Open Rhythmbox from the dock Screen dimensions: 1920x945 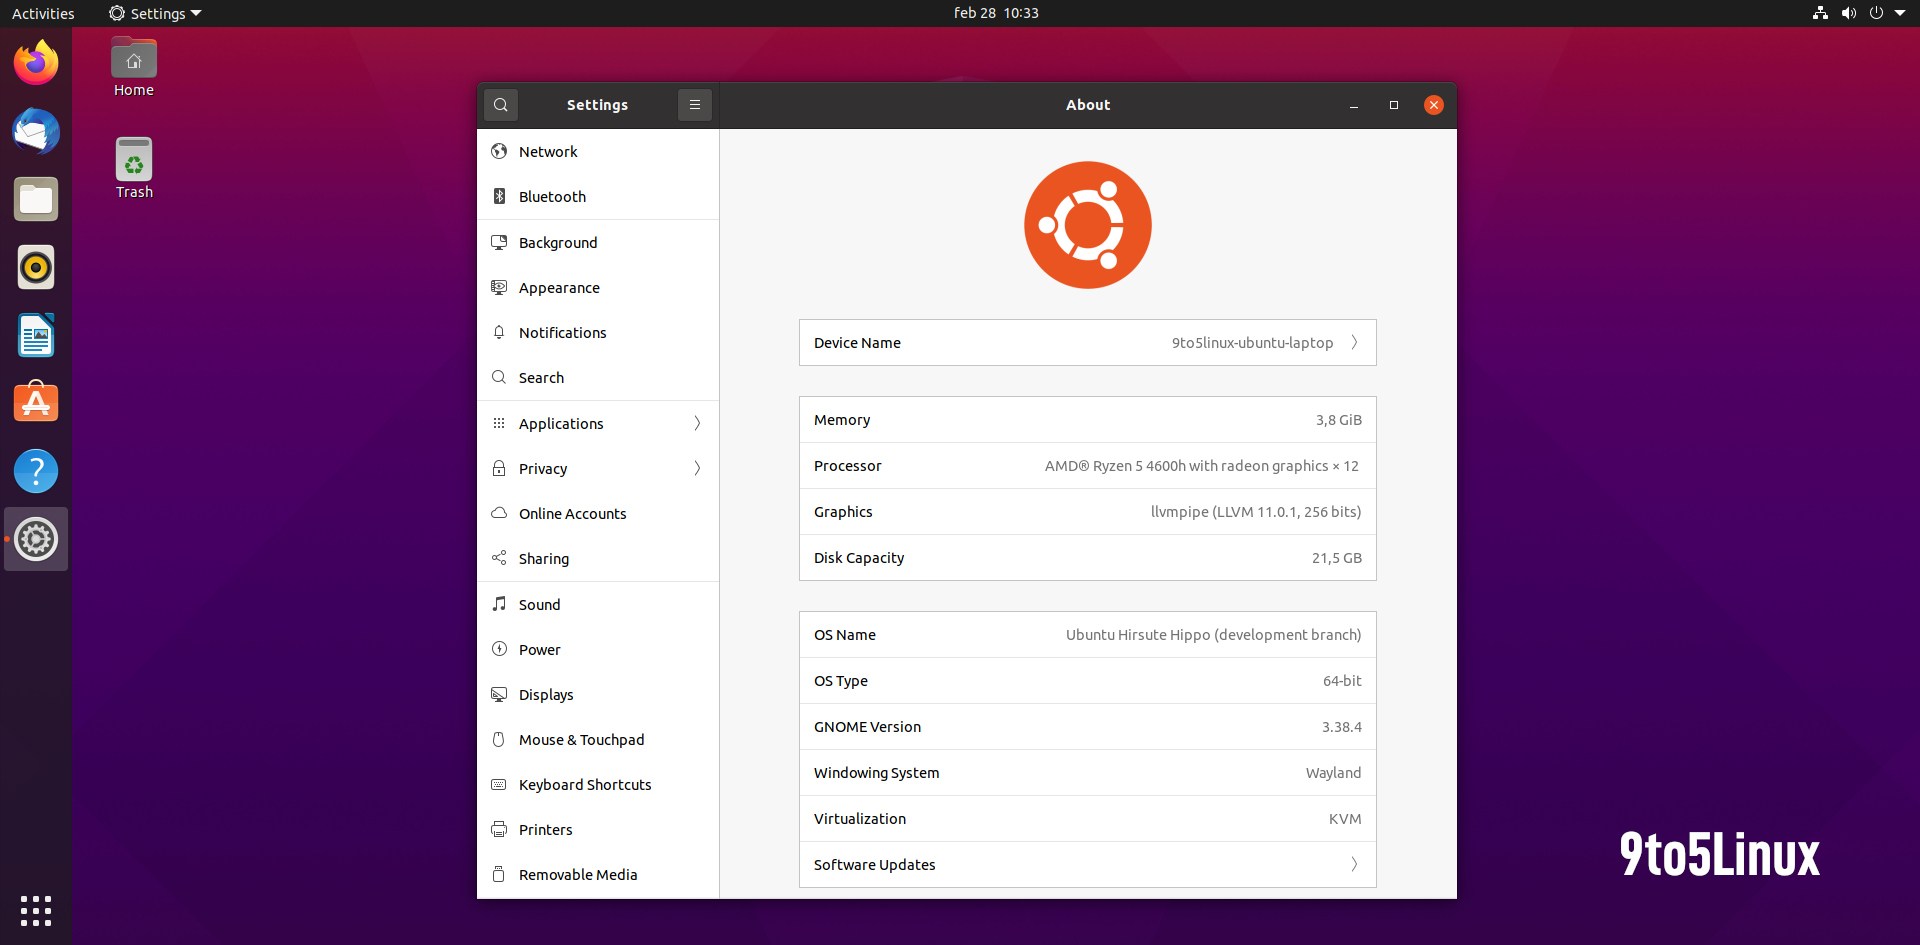(36, 267)
